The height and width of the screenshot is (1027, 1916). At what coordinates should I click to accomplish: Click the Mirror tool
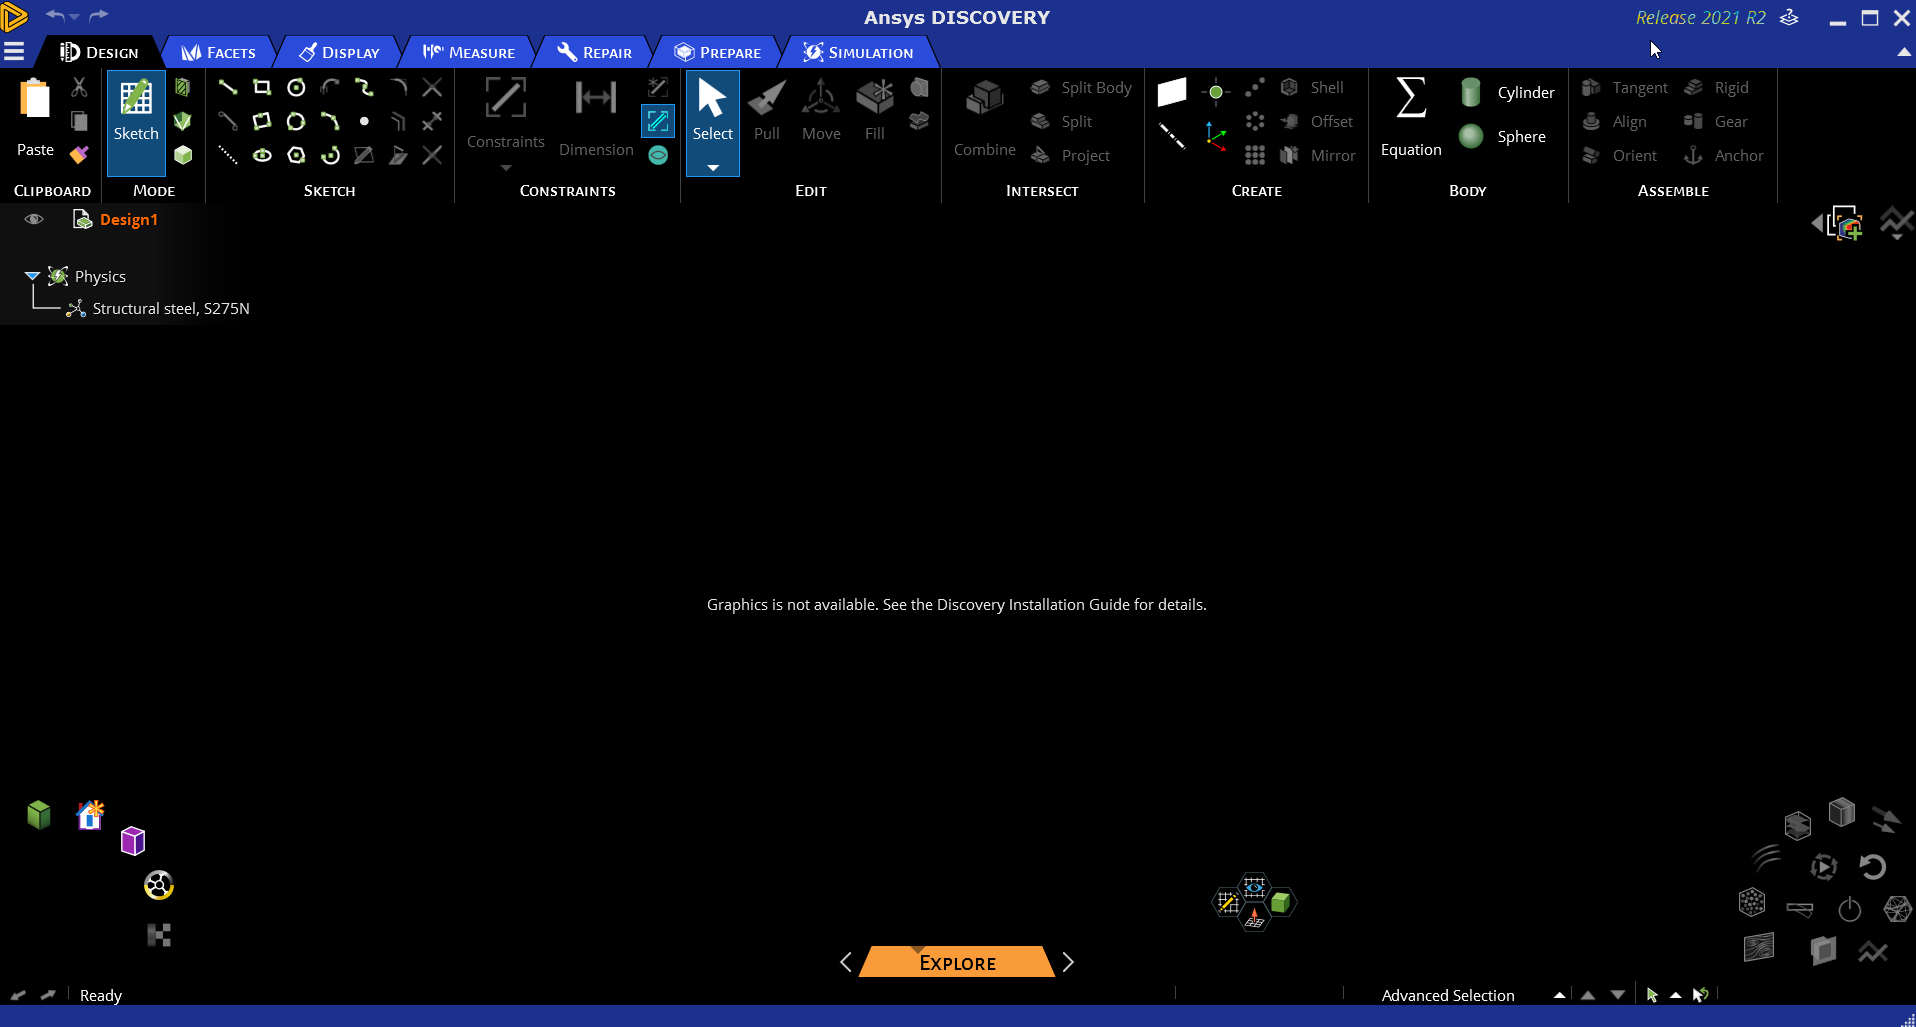pyautogui.click(x=1318, y=155)
